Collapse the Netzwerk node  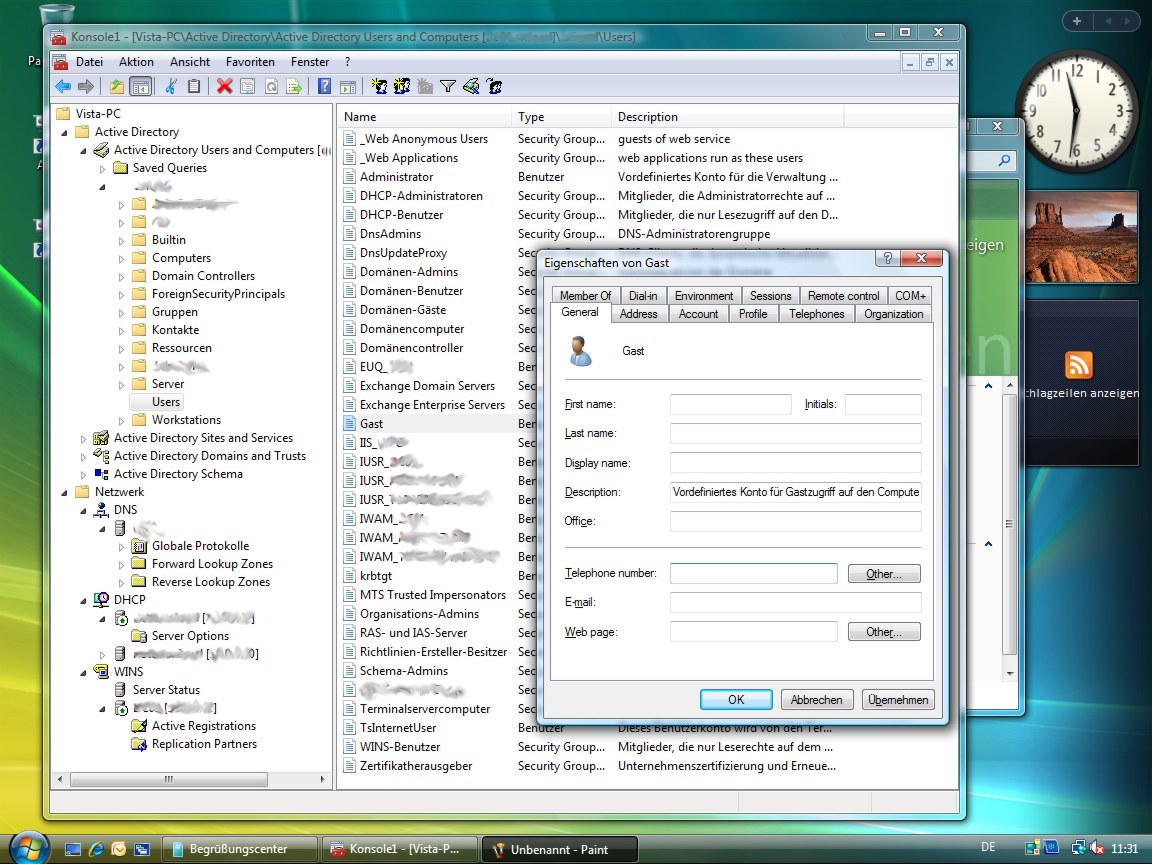[64, 492]
